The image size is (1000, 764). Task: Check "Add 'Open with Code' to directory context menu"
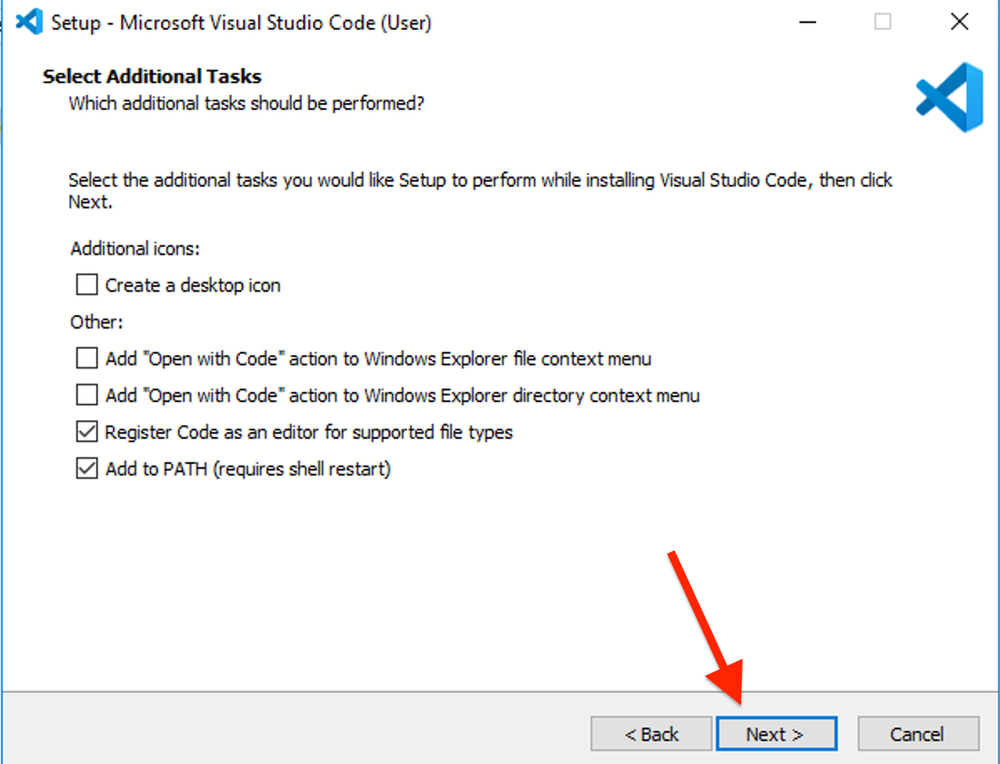(x=86, y=395)
